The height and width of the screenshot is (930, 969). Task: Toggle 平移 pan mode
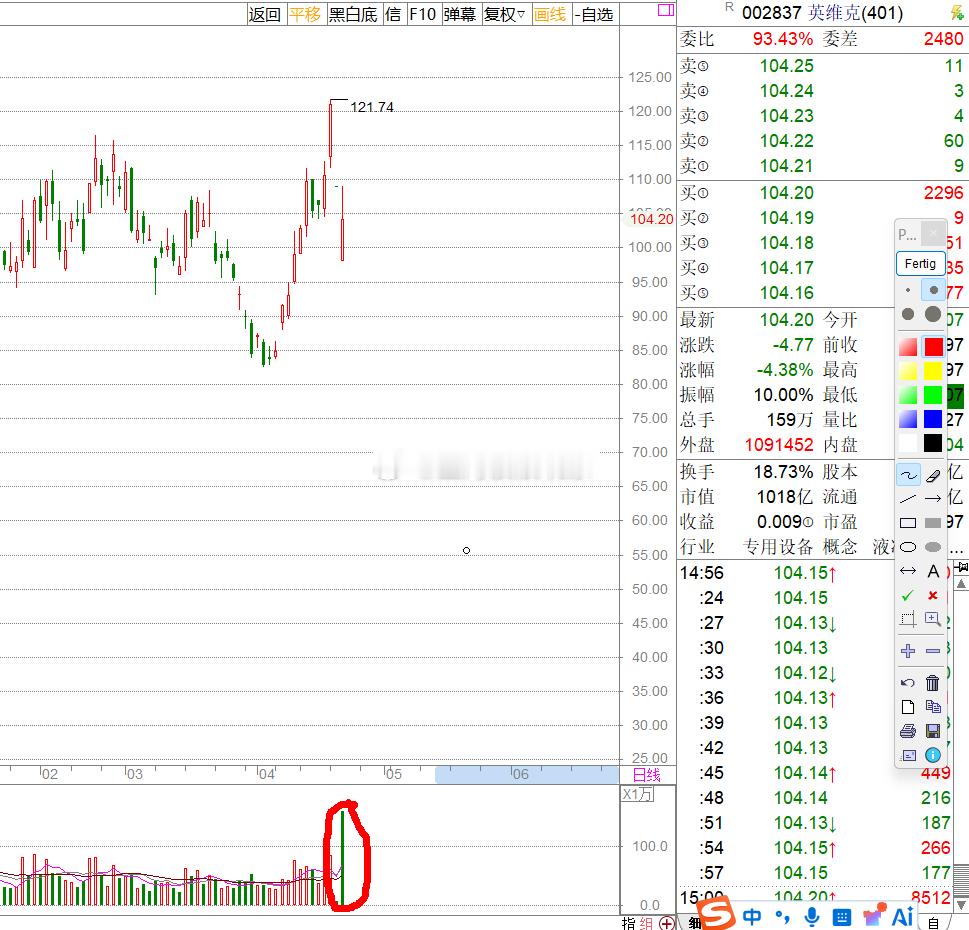coord(304,14)
